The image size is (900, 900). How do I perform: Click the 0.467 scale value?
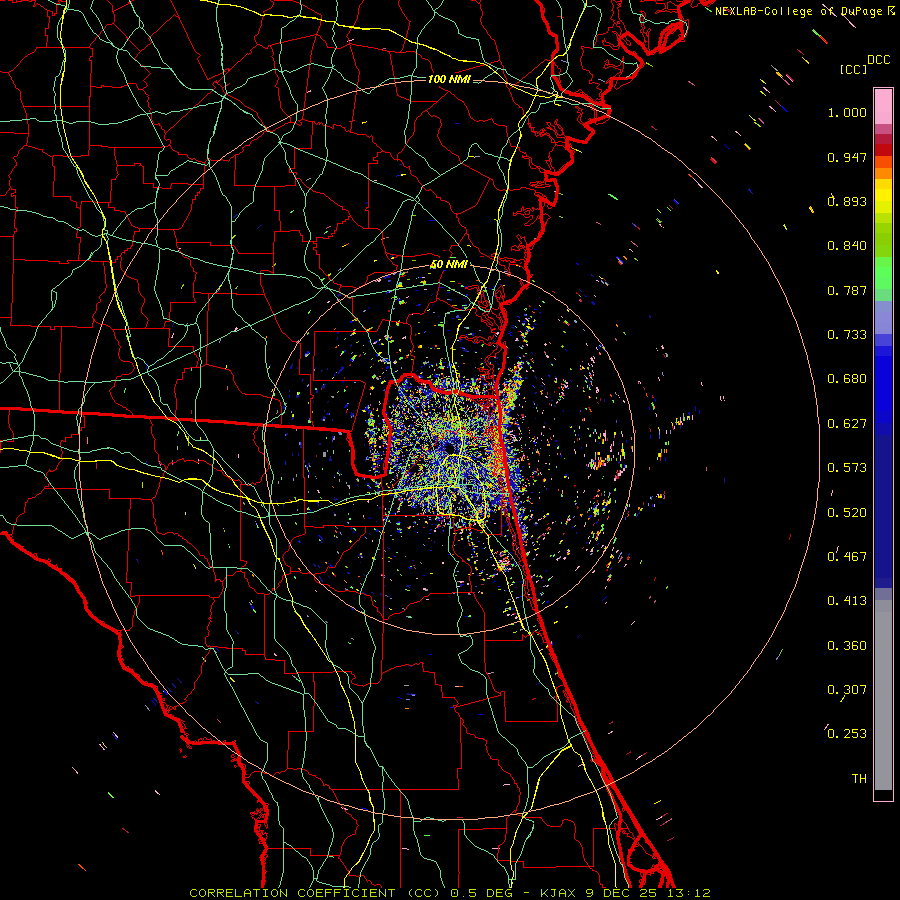(847, 557)
